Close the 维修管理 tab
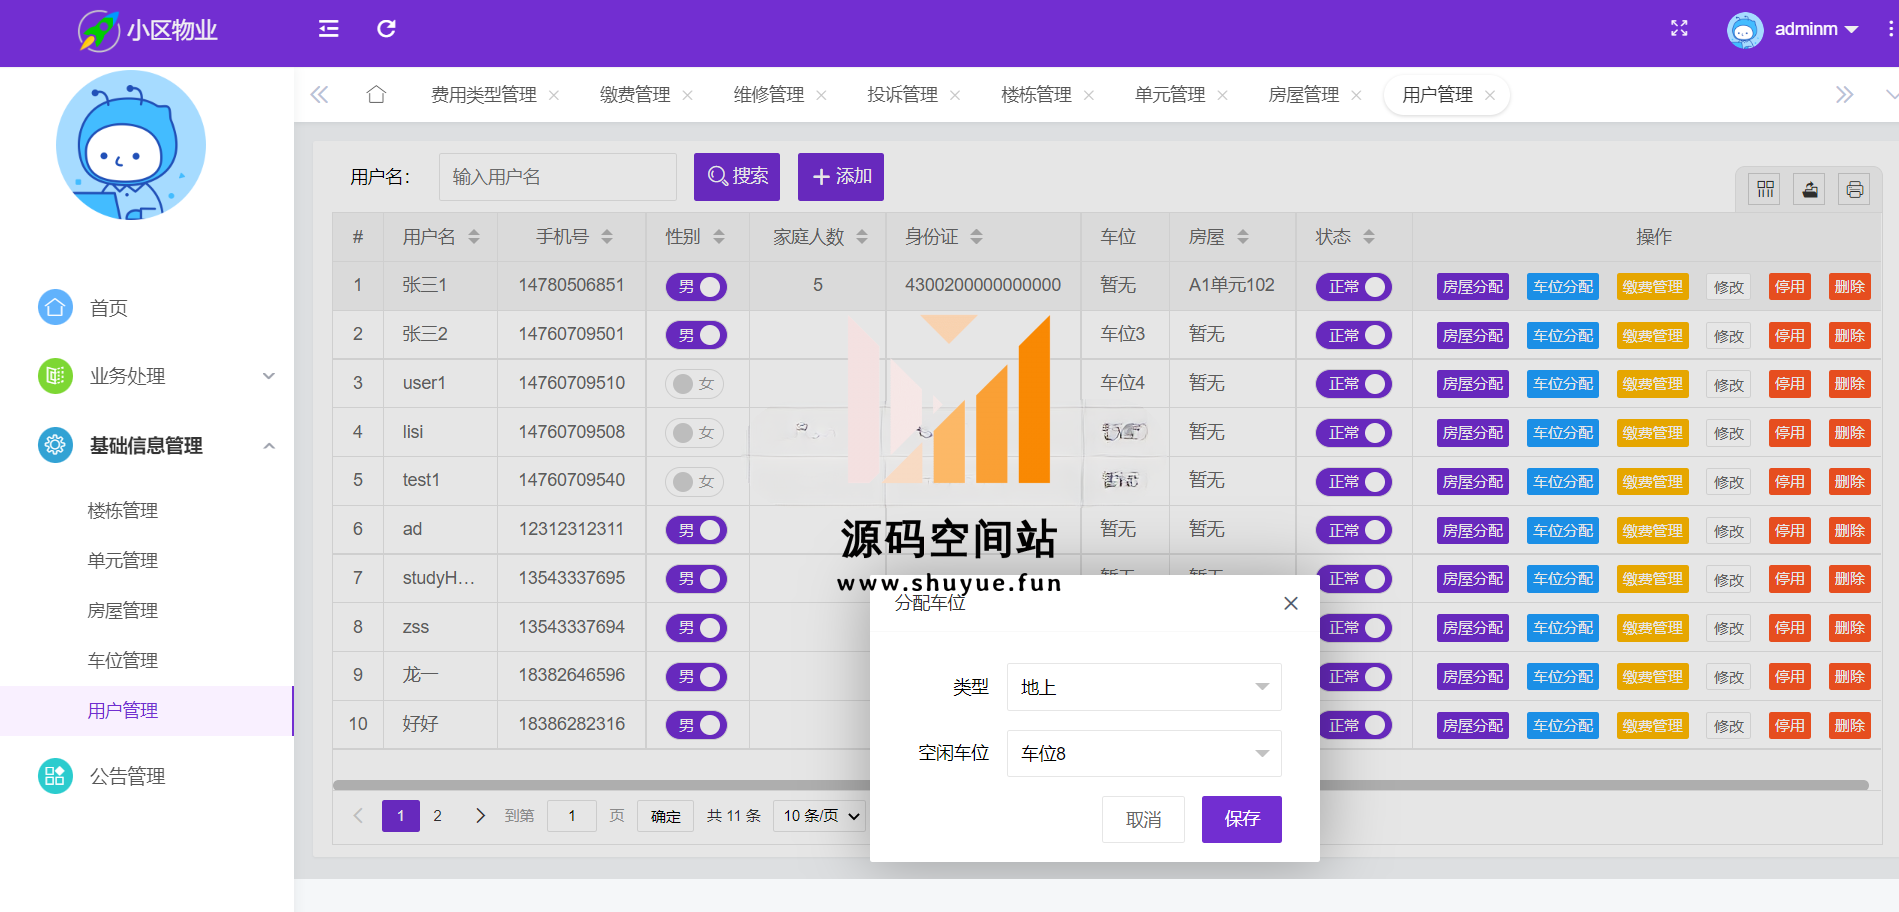 click(821, 95)
